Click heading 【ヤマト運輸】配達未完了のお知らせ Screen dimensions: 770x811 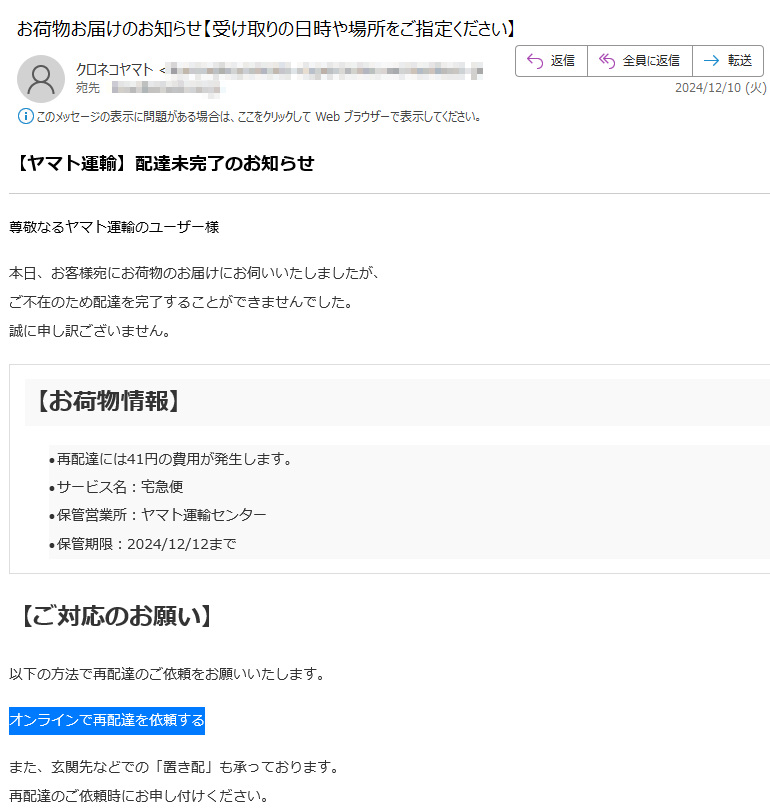[163, 163]
